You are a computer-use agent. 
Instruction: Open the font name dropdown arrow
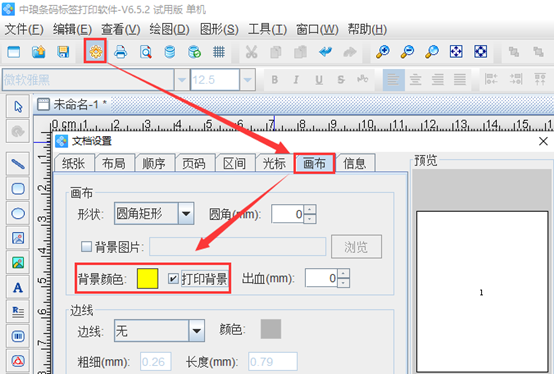pyautogui.click(x=182, y=80)
